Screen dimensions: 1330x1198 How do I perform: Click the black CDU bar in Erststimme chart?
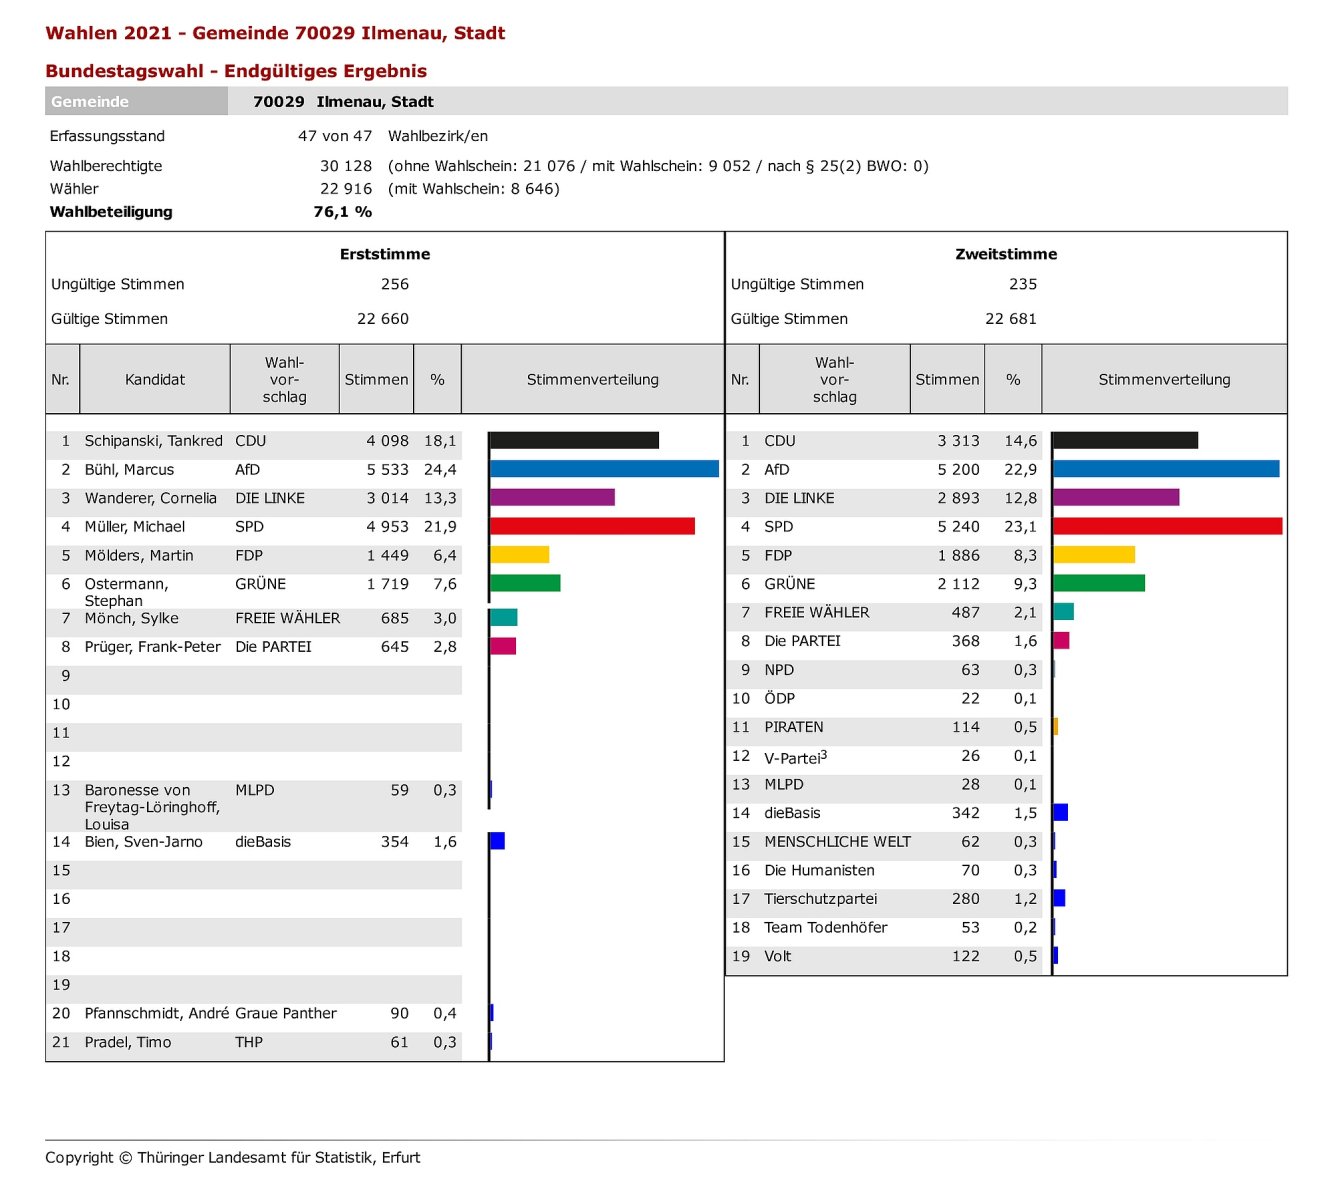574,440
